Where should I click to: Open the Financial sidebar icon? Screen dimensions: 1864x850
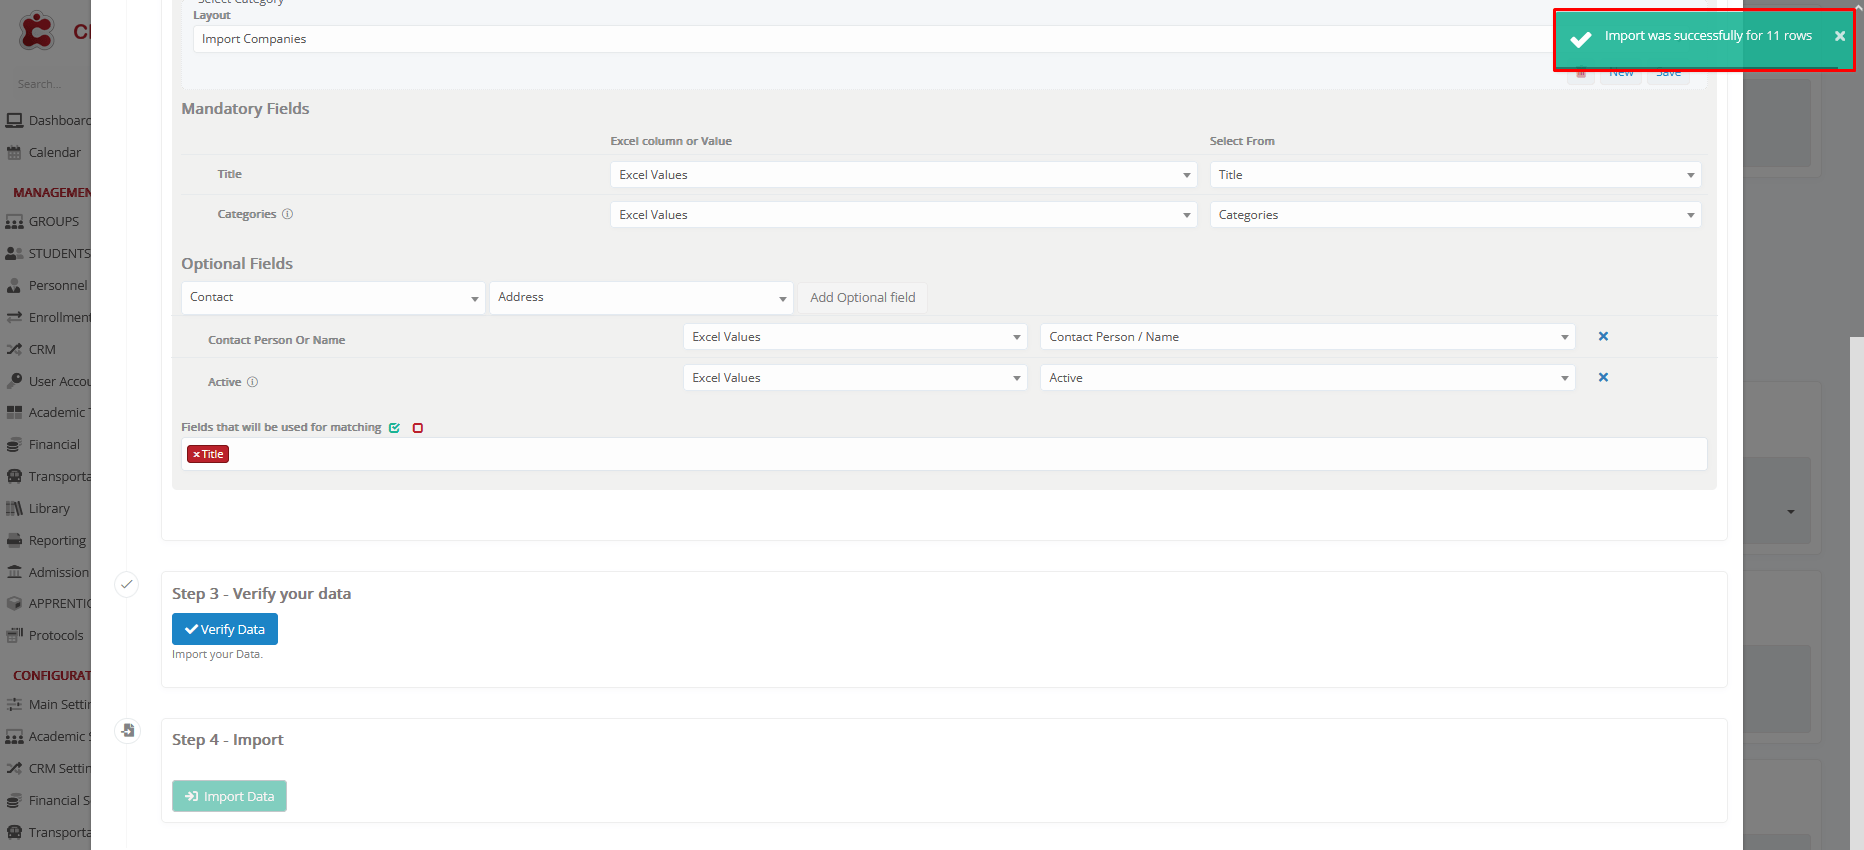pyautogui.click(x=14, y=445)
